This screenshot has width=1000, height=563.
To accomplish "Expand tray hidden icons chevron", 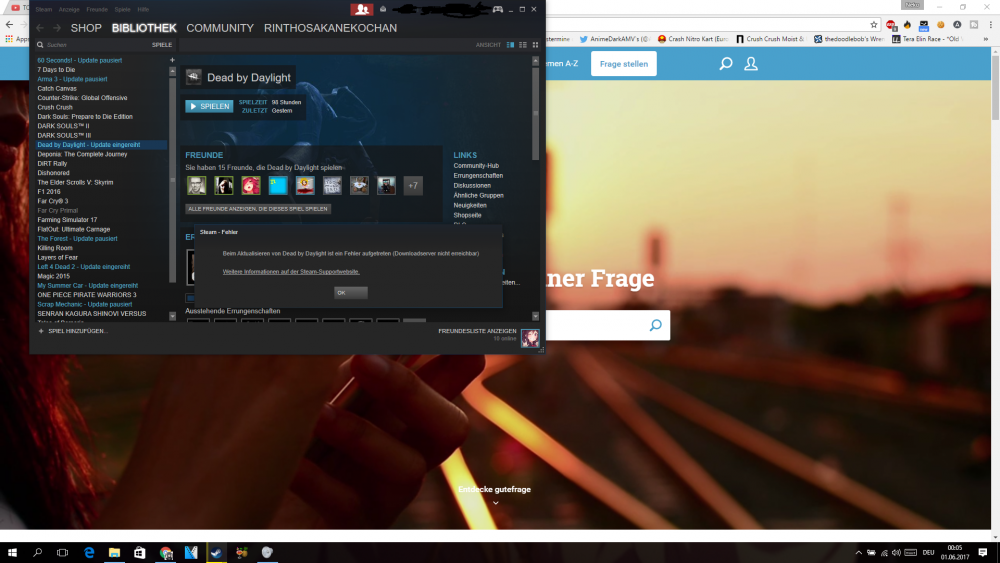I will point(858,552).
